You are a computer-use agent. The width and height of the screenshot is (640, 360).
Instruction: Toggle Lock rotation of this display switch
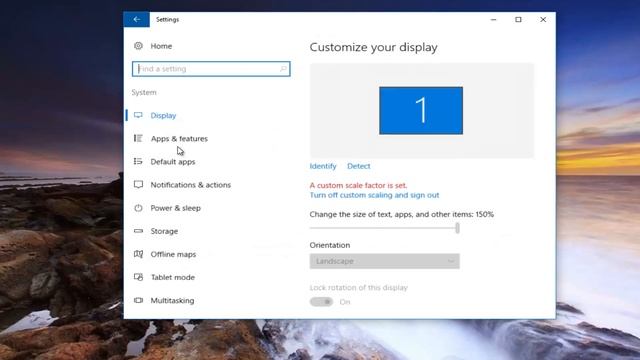click(x=321, y=302)
